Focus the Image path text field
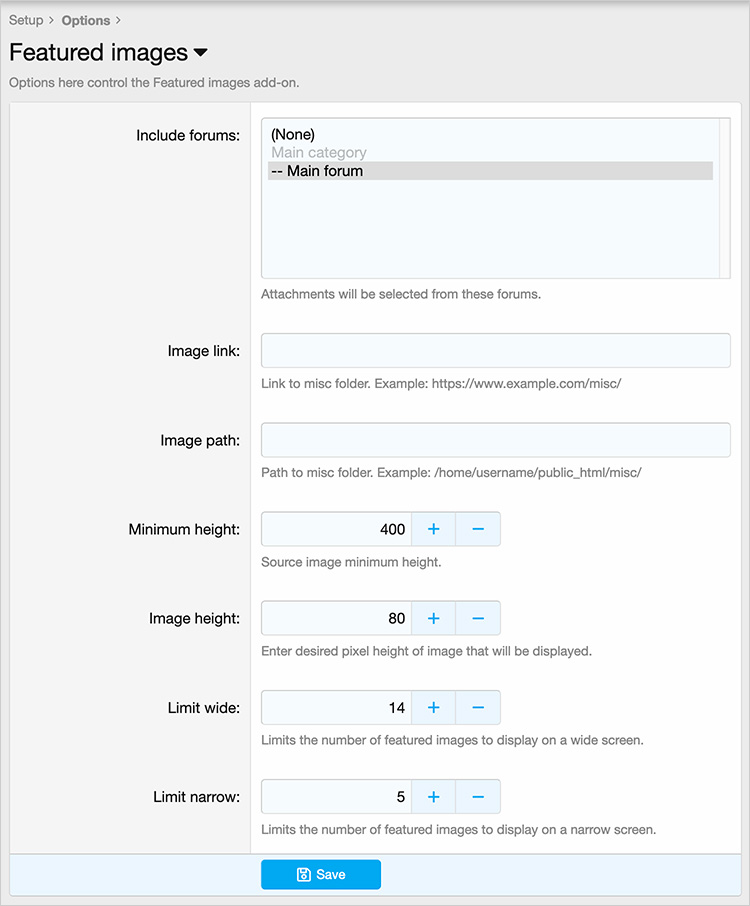Viewport: 750px width, 906px height. pos(495,440)
